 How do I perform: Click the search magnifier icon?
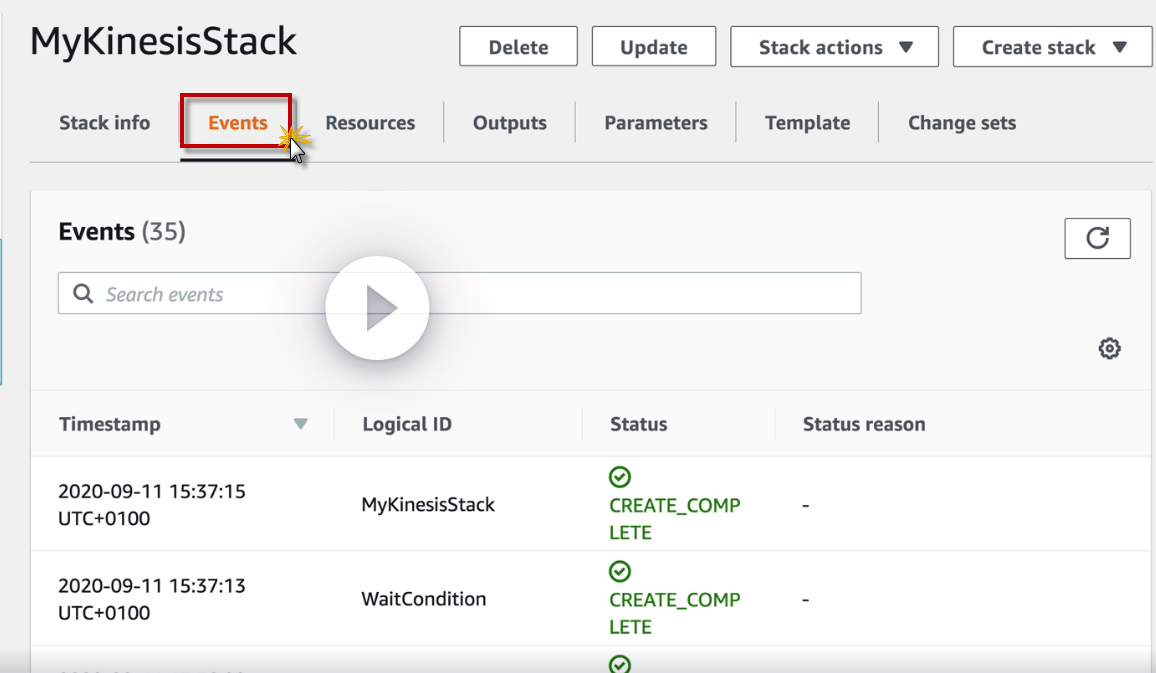(83, 294)
